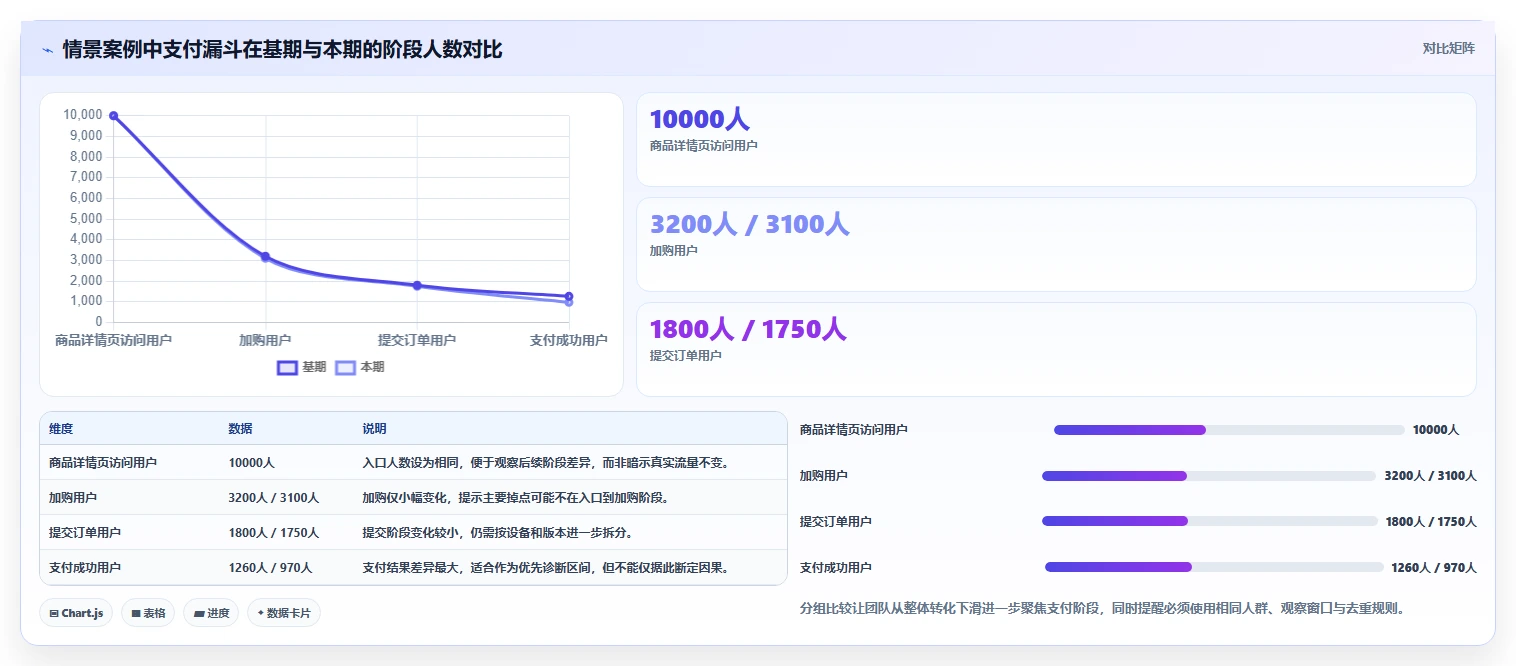Click the 5,000 y-axis tick label
Viewport: 1516px width, 666px height.
(85, 218)
